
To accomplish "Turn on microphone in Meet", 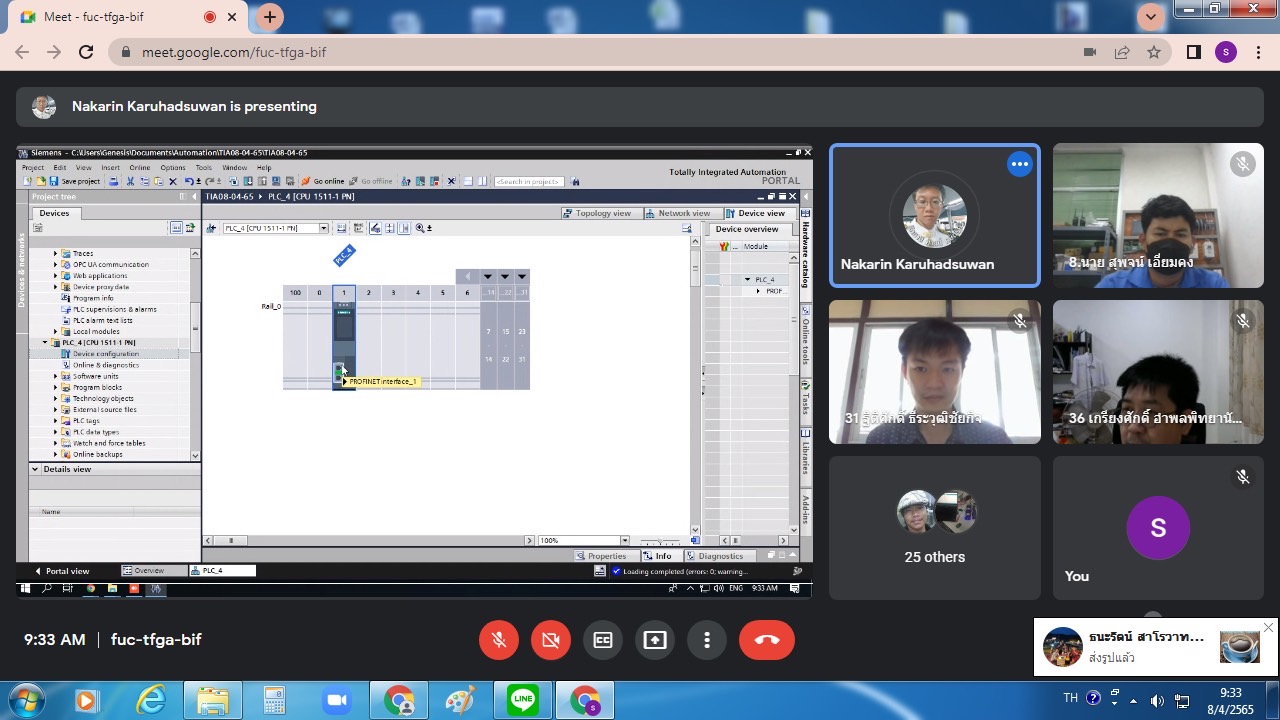I will pos(499,640).
